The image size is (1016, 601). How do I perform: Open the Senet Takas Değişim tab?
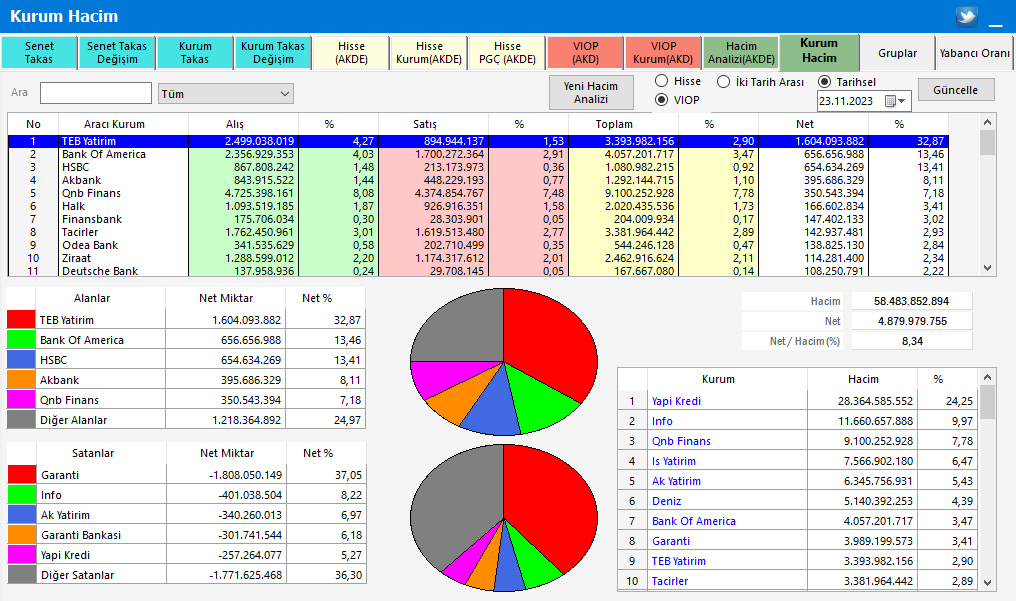tap(117, 52)
